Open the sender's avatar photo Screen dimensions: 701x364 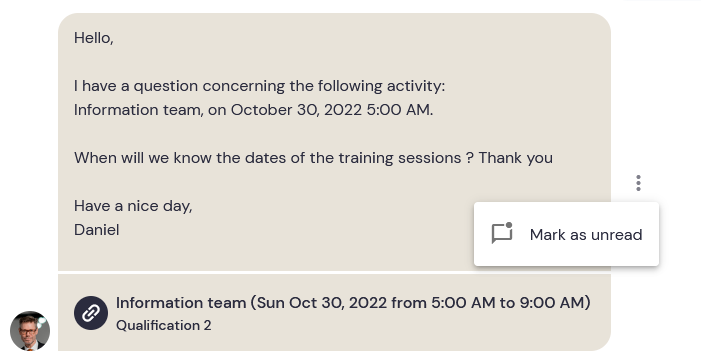30,331
